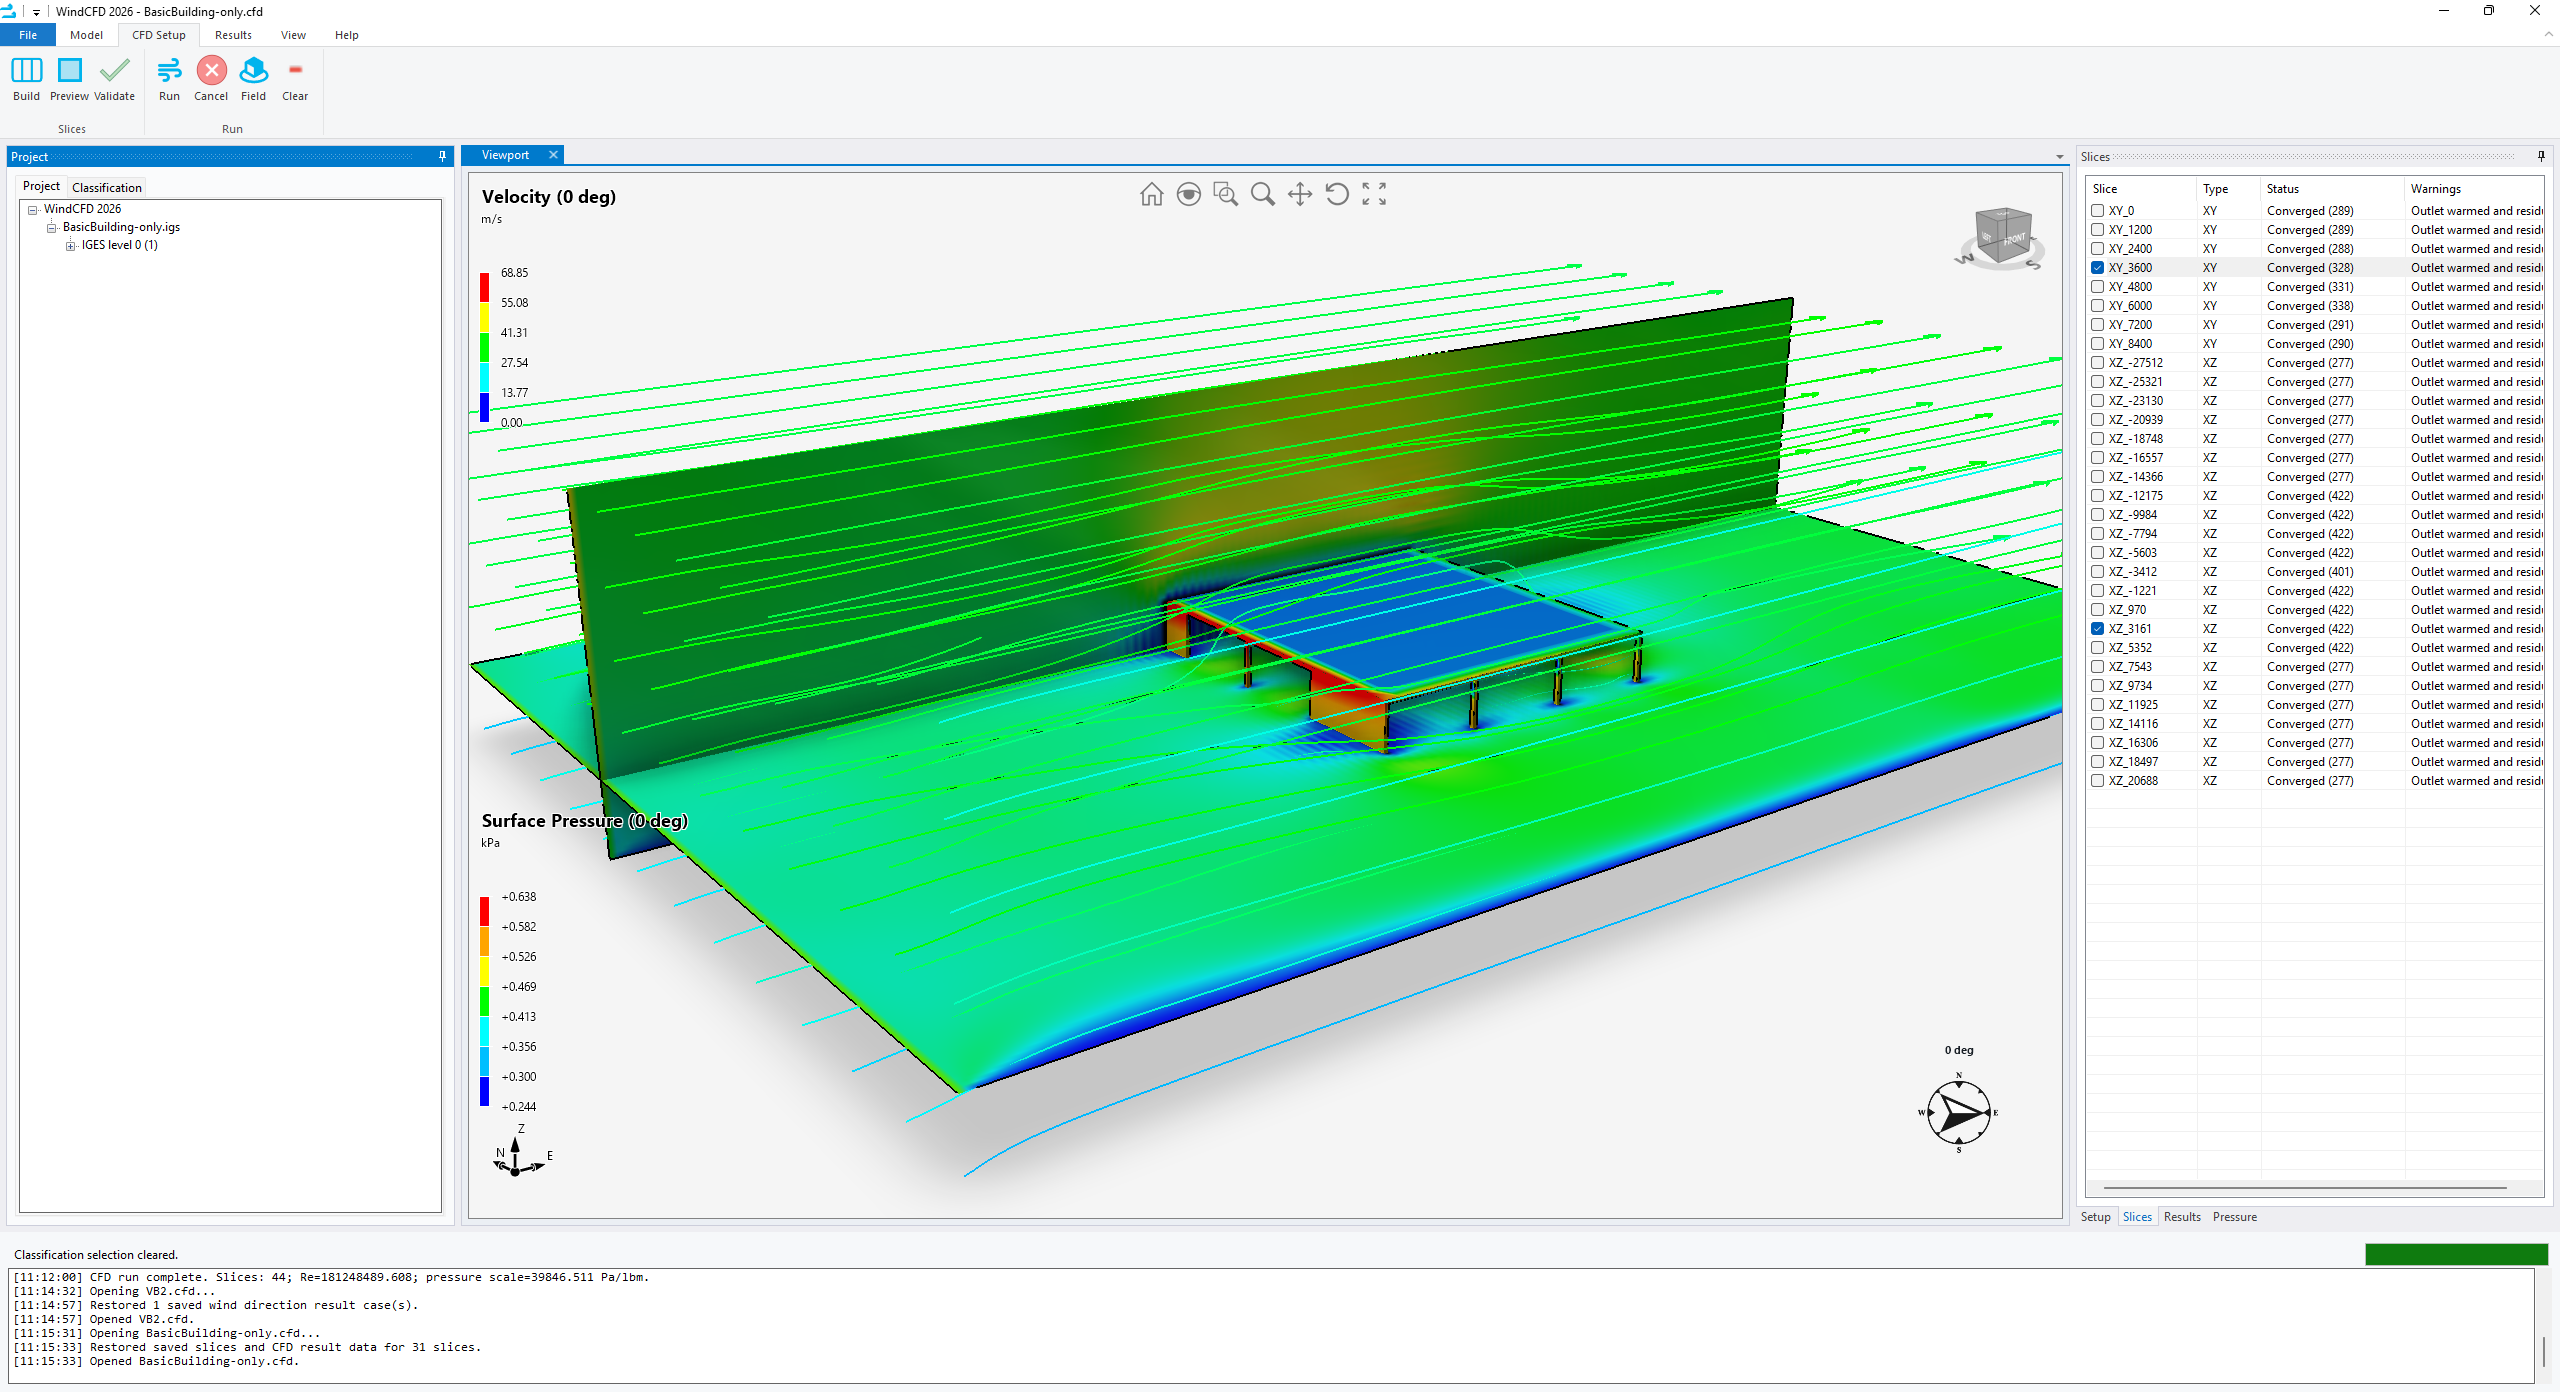Switch to the Model ribbon tab
Image resolution: width=2560 pixels, height=1392 pixels.
(x=86, y=35)
